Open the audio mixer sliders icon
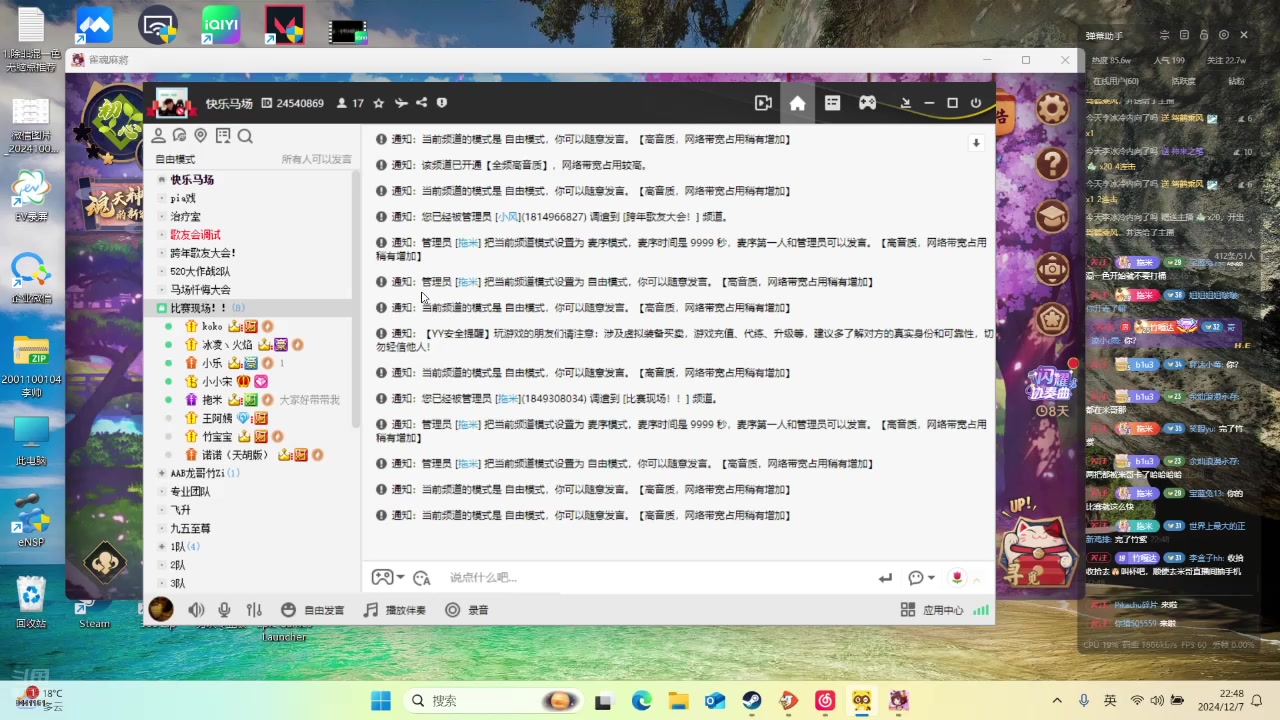 coord(254,610)
